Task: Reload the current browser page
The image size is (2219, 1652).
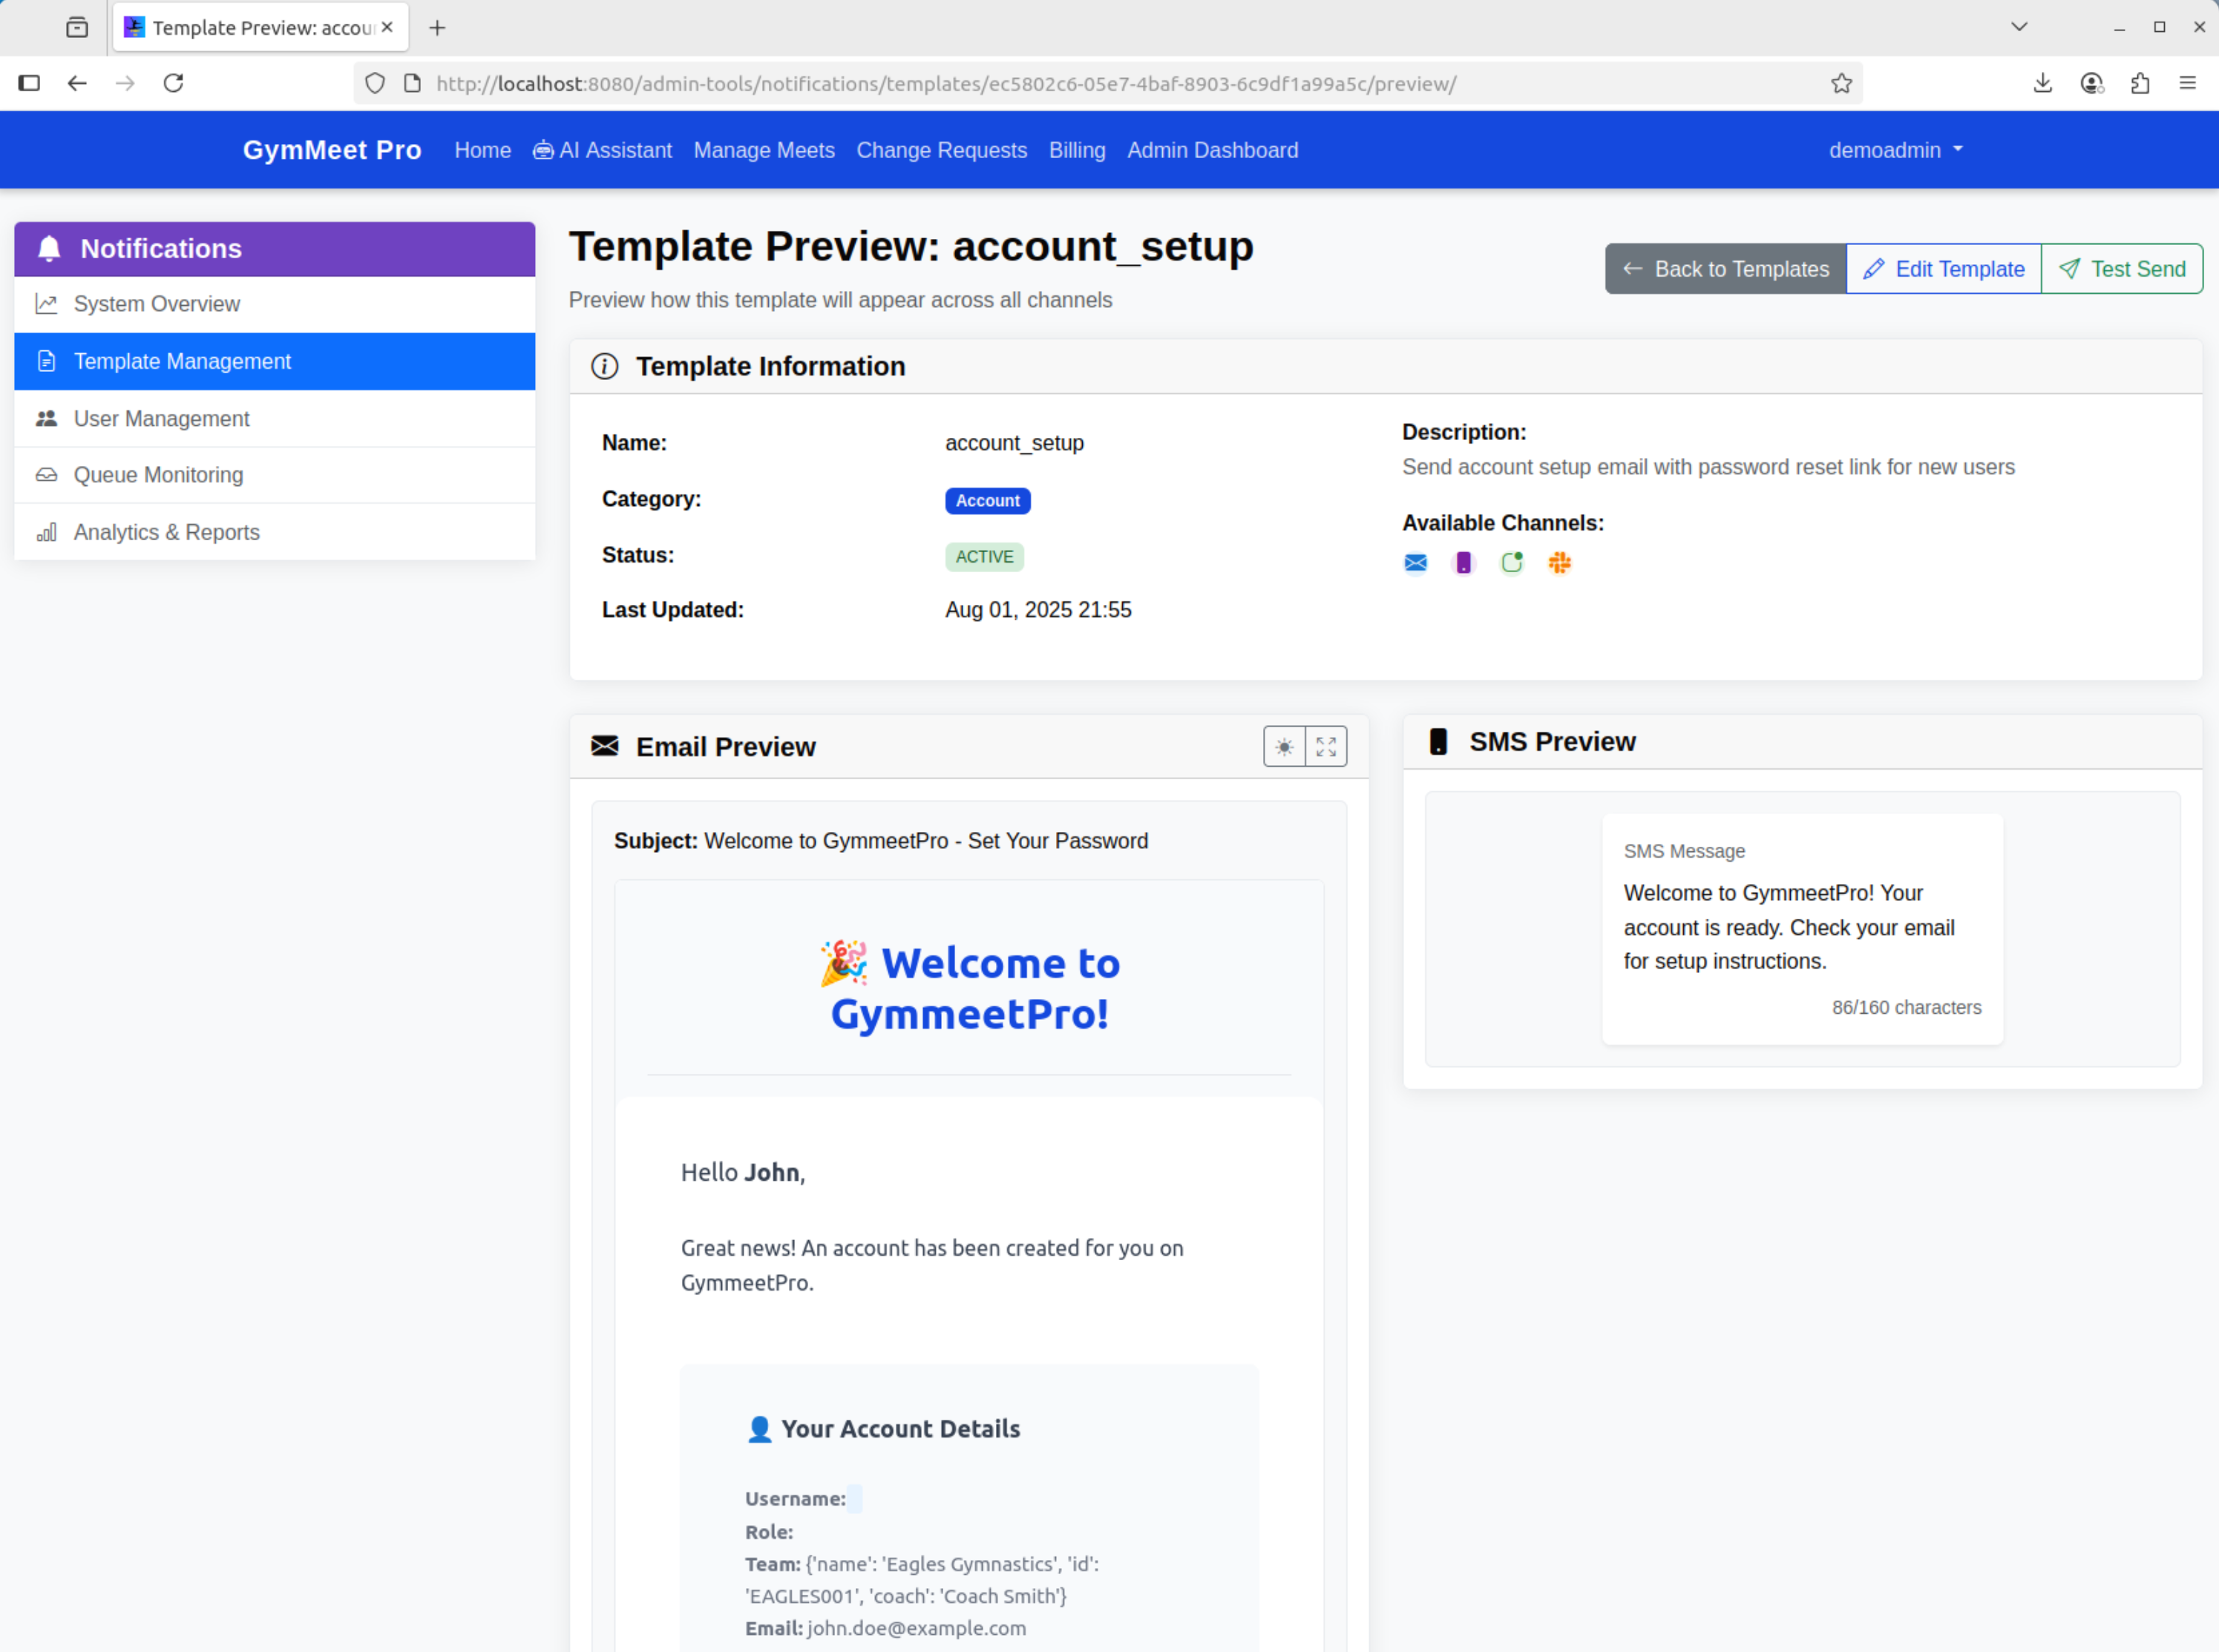Action: pos(173,83)
